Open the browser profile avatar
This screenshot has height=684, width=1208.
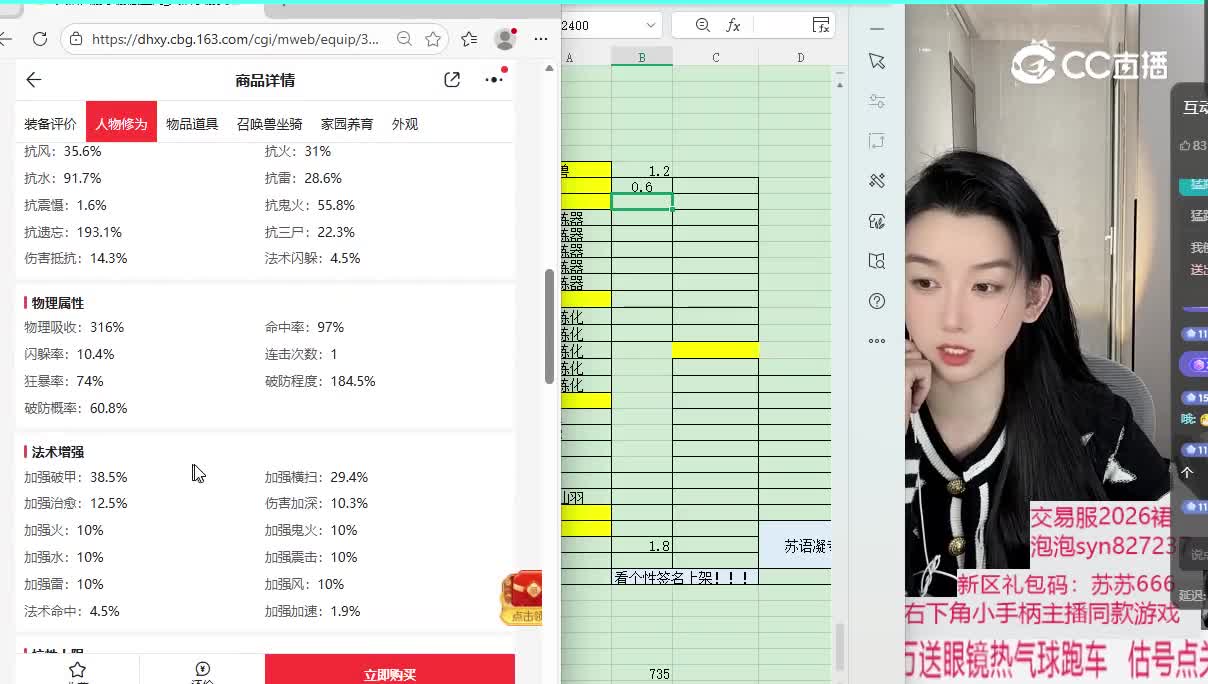[x=505, y=39]
